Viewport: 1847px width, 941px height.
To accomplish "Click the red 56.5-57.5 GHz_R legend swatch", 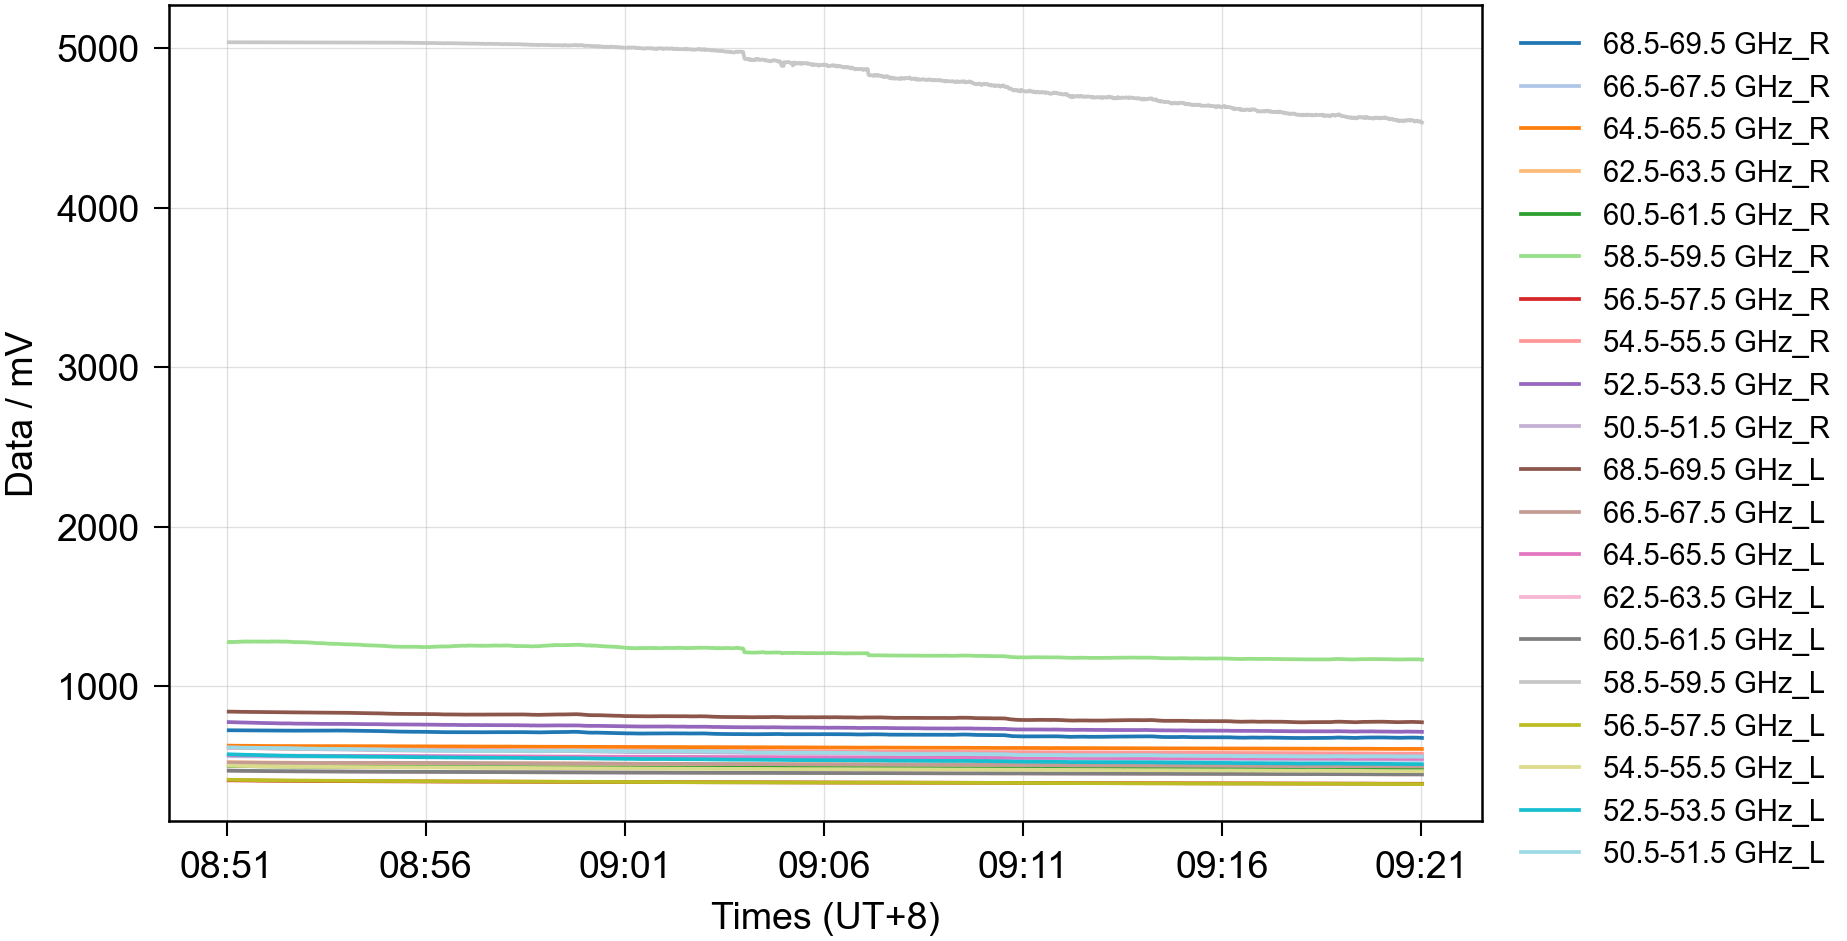I will (1549, 299).
